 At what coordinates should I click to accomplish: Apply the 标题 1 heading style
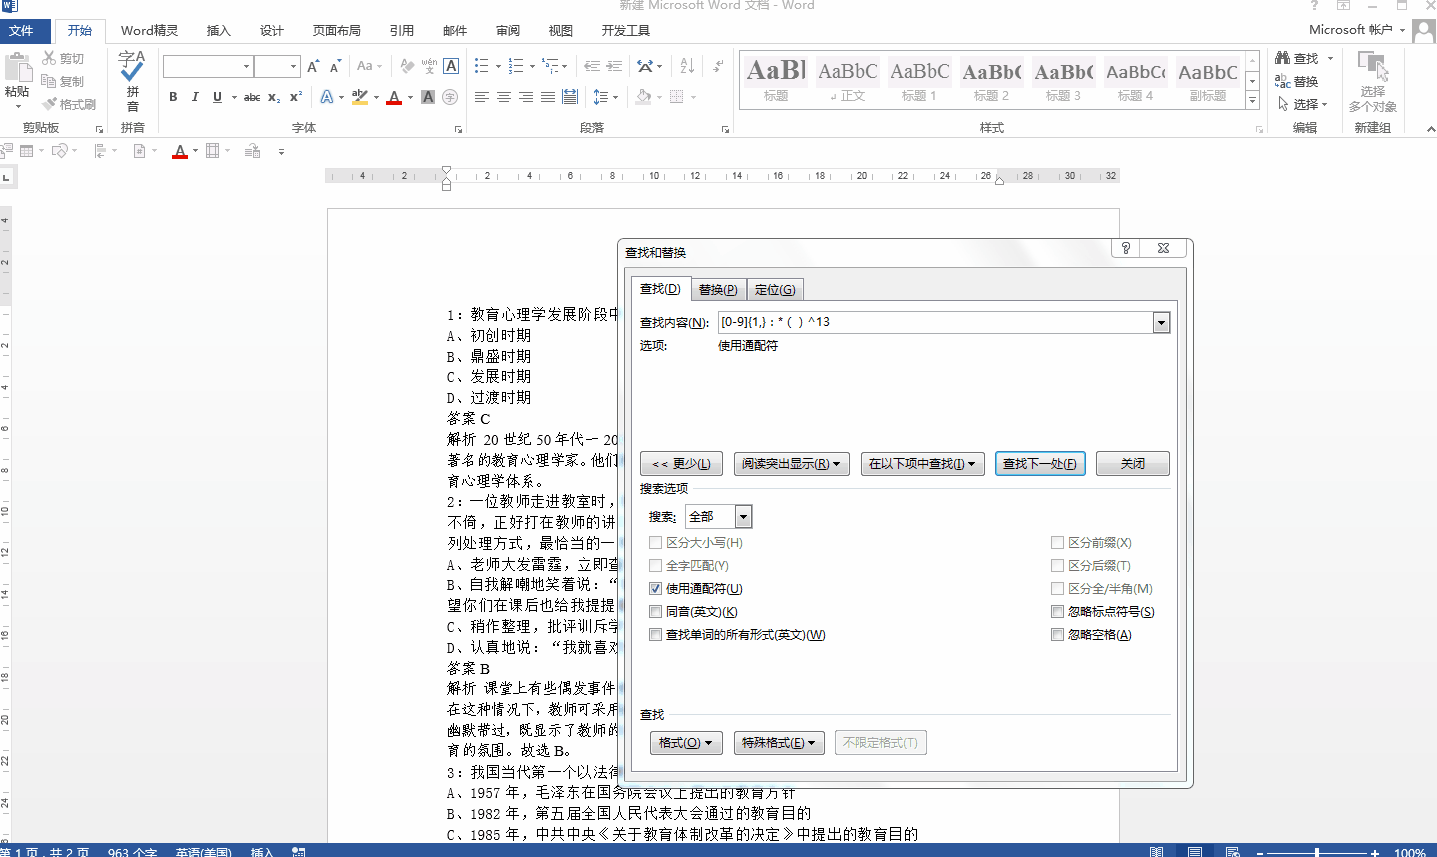click(919, 80)
